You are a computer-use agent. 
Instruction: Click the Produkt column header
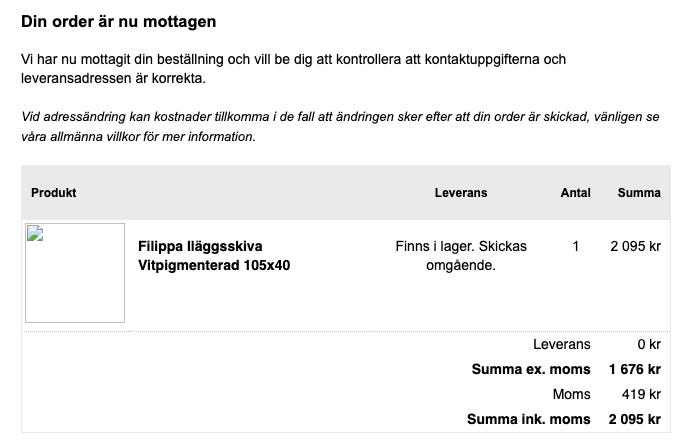(x=54, y=192)
